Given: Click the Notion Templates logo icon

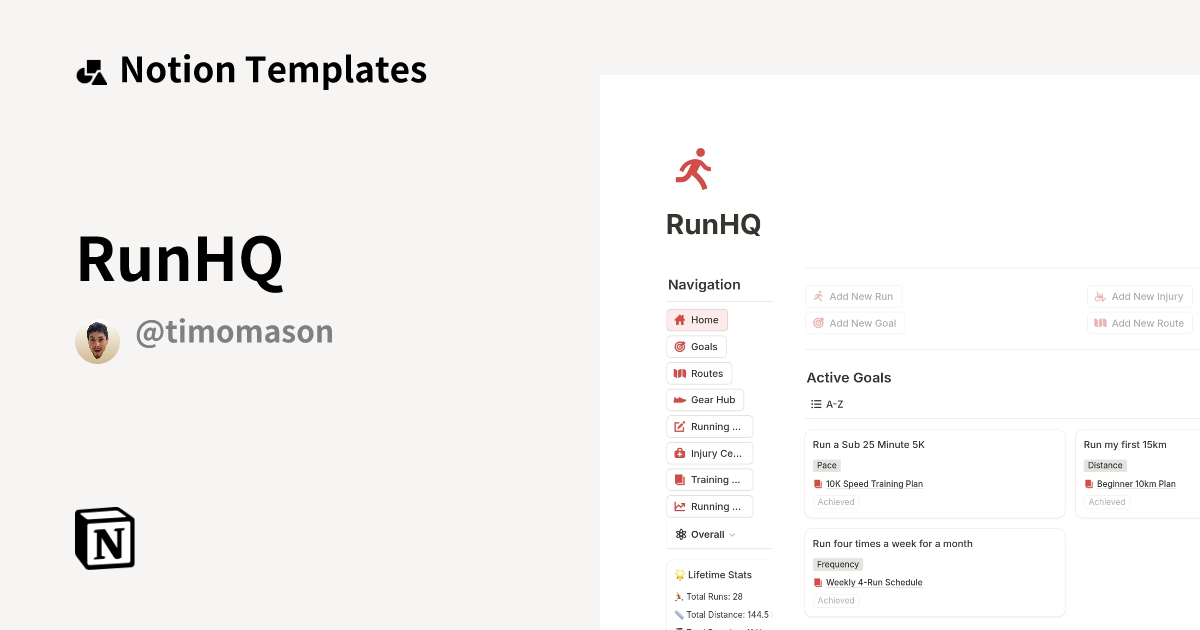Looking at the screenshot, I should 91,69.
